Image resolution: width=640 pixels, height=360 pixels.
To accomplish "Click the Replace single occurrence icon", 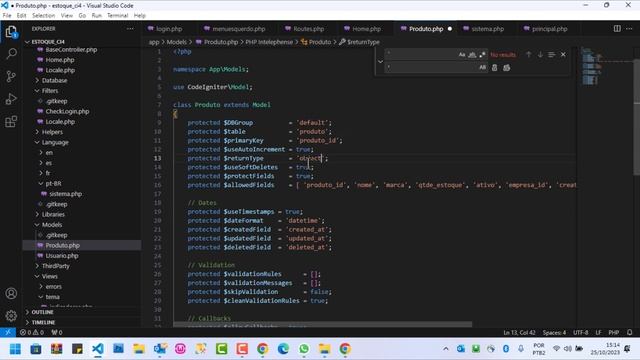I will [x=494, y=68].
